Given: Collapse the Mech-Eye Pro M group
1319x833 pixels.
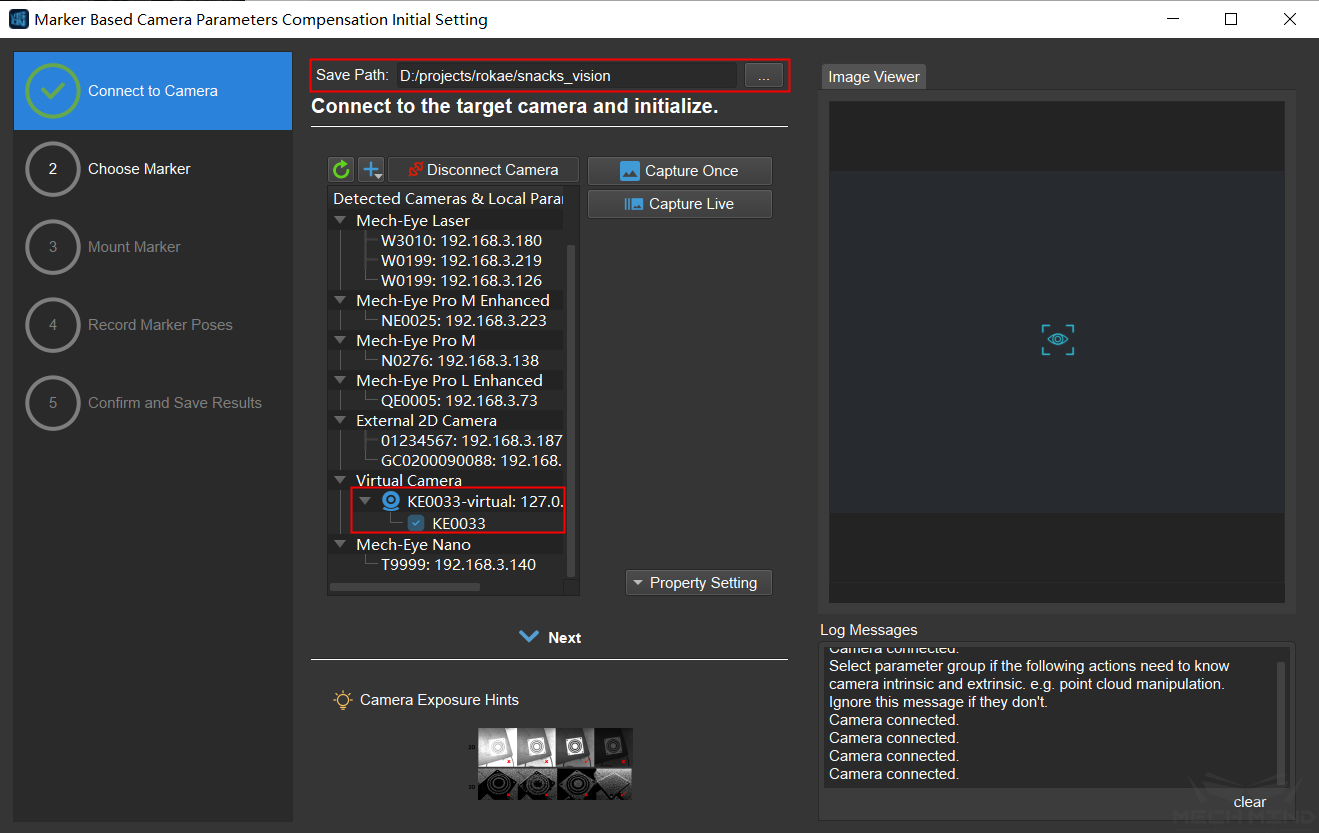Looking at the screenshot, I should (x=341, y=341).
